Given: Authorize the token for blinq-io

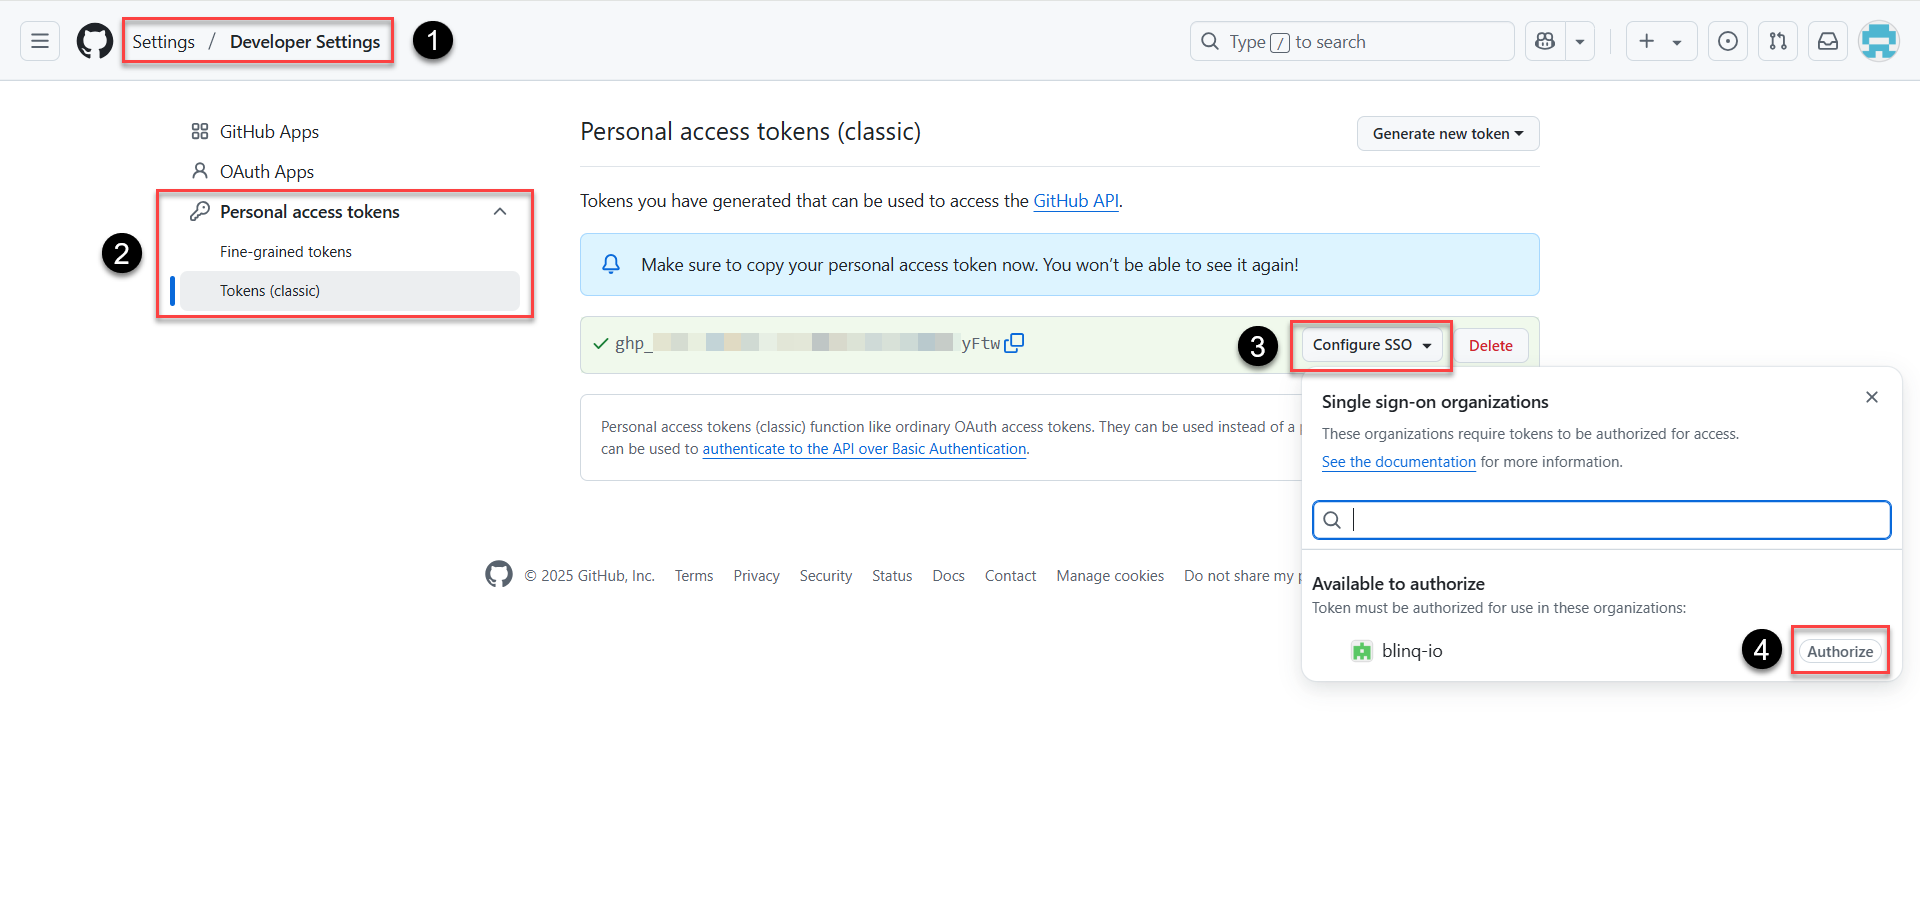Looking at the screenshot, I should click(x=1840, y=650).
